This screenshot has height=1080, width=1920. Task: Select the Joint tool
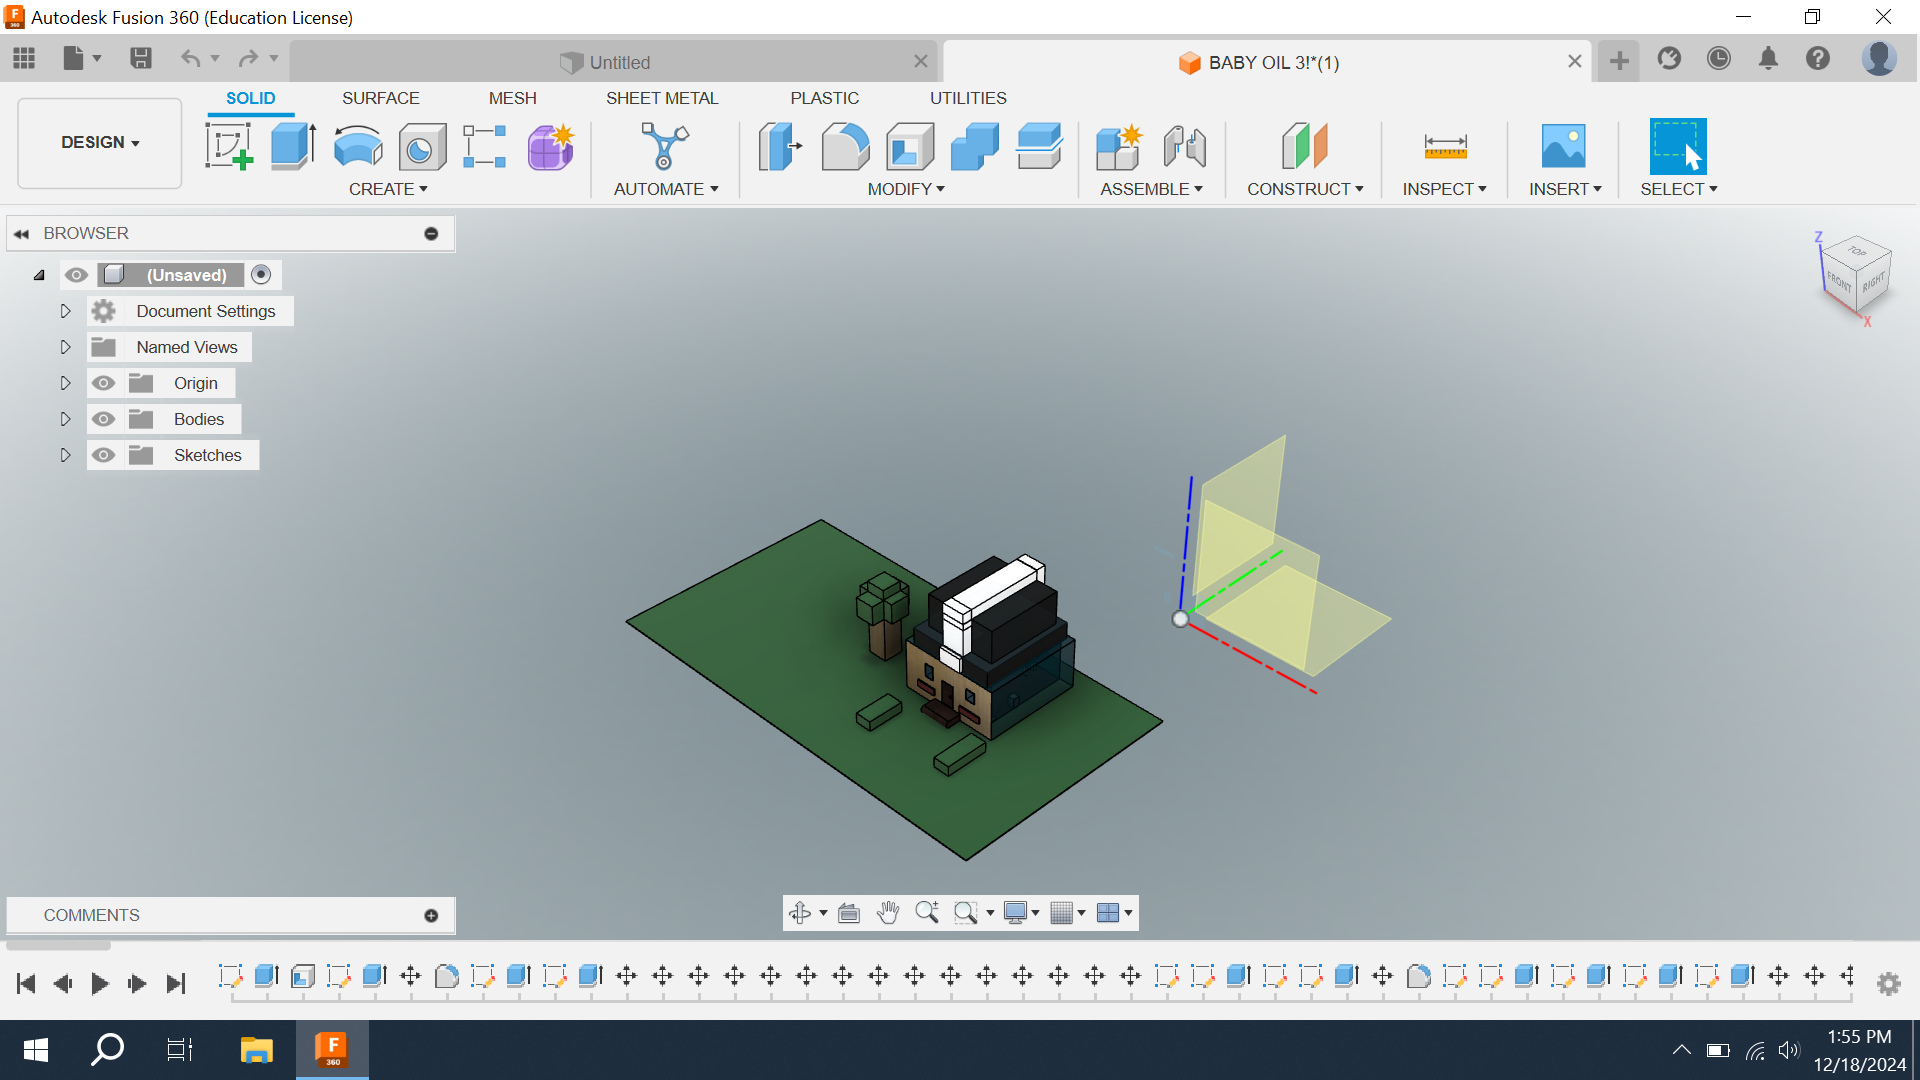pyautogui.click(x=1184, y=146)
